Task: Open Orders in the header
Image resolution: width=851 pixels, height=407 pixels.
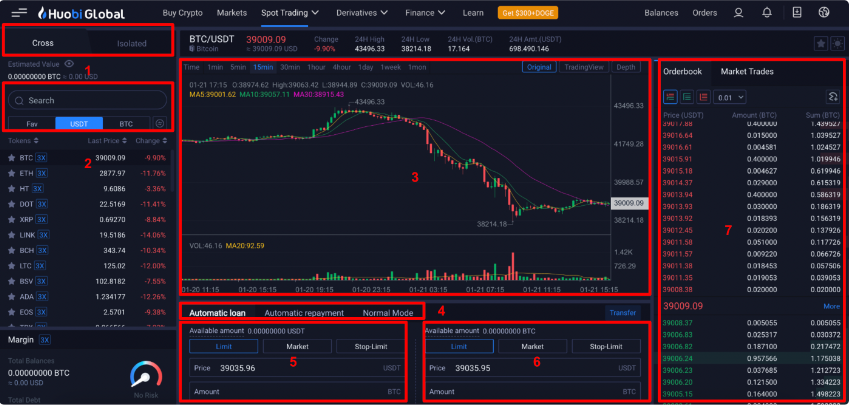Action: tap(704, 13)
